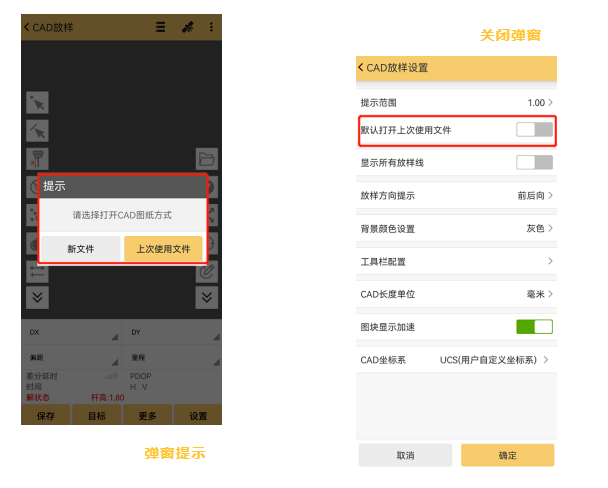Disable 图块显示加速 switch

click(534, 326)
